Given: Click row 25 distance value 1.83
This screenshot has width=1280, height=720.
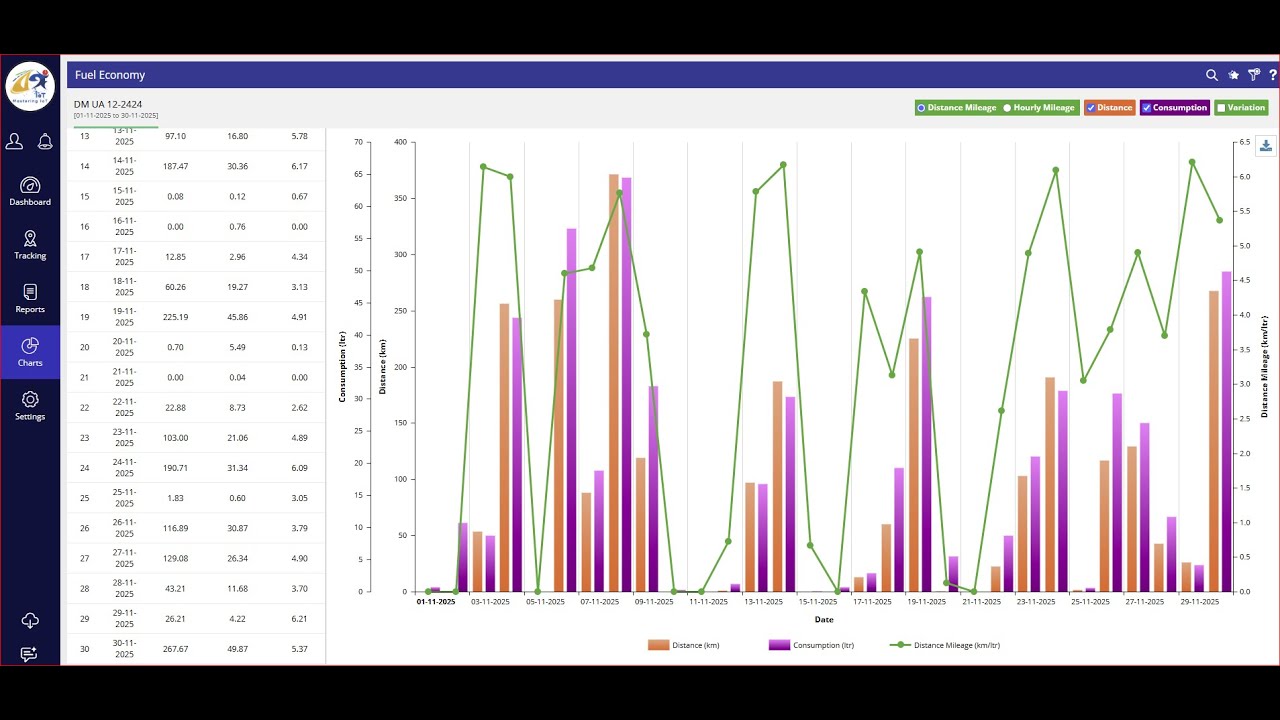Looking at the screenshot, I should (176, 498).
